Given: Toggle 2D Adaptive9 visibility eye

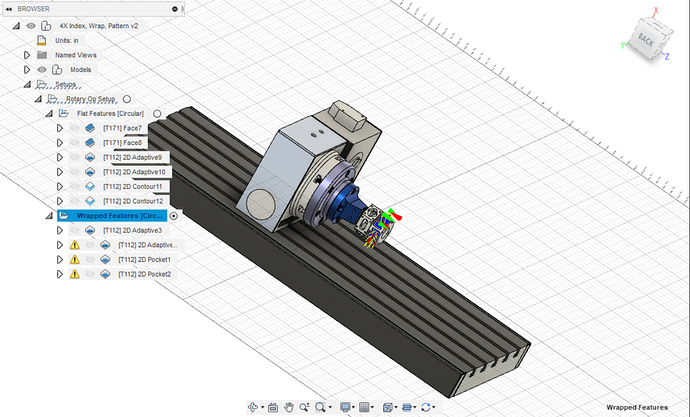Looking at the screenshot, I should click(75, 157).
